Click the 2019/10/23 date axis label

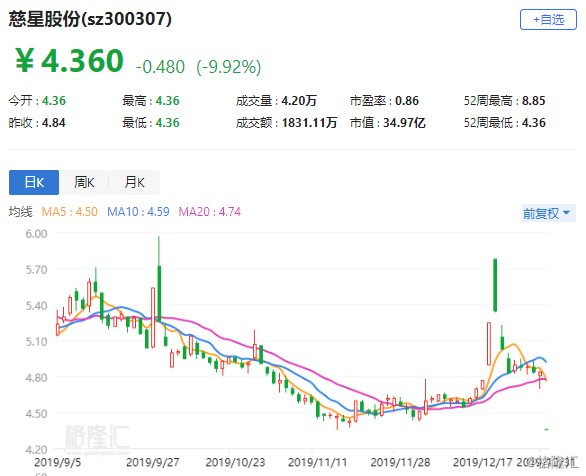tap(235, 463)
